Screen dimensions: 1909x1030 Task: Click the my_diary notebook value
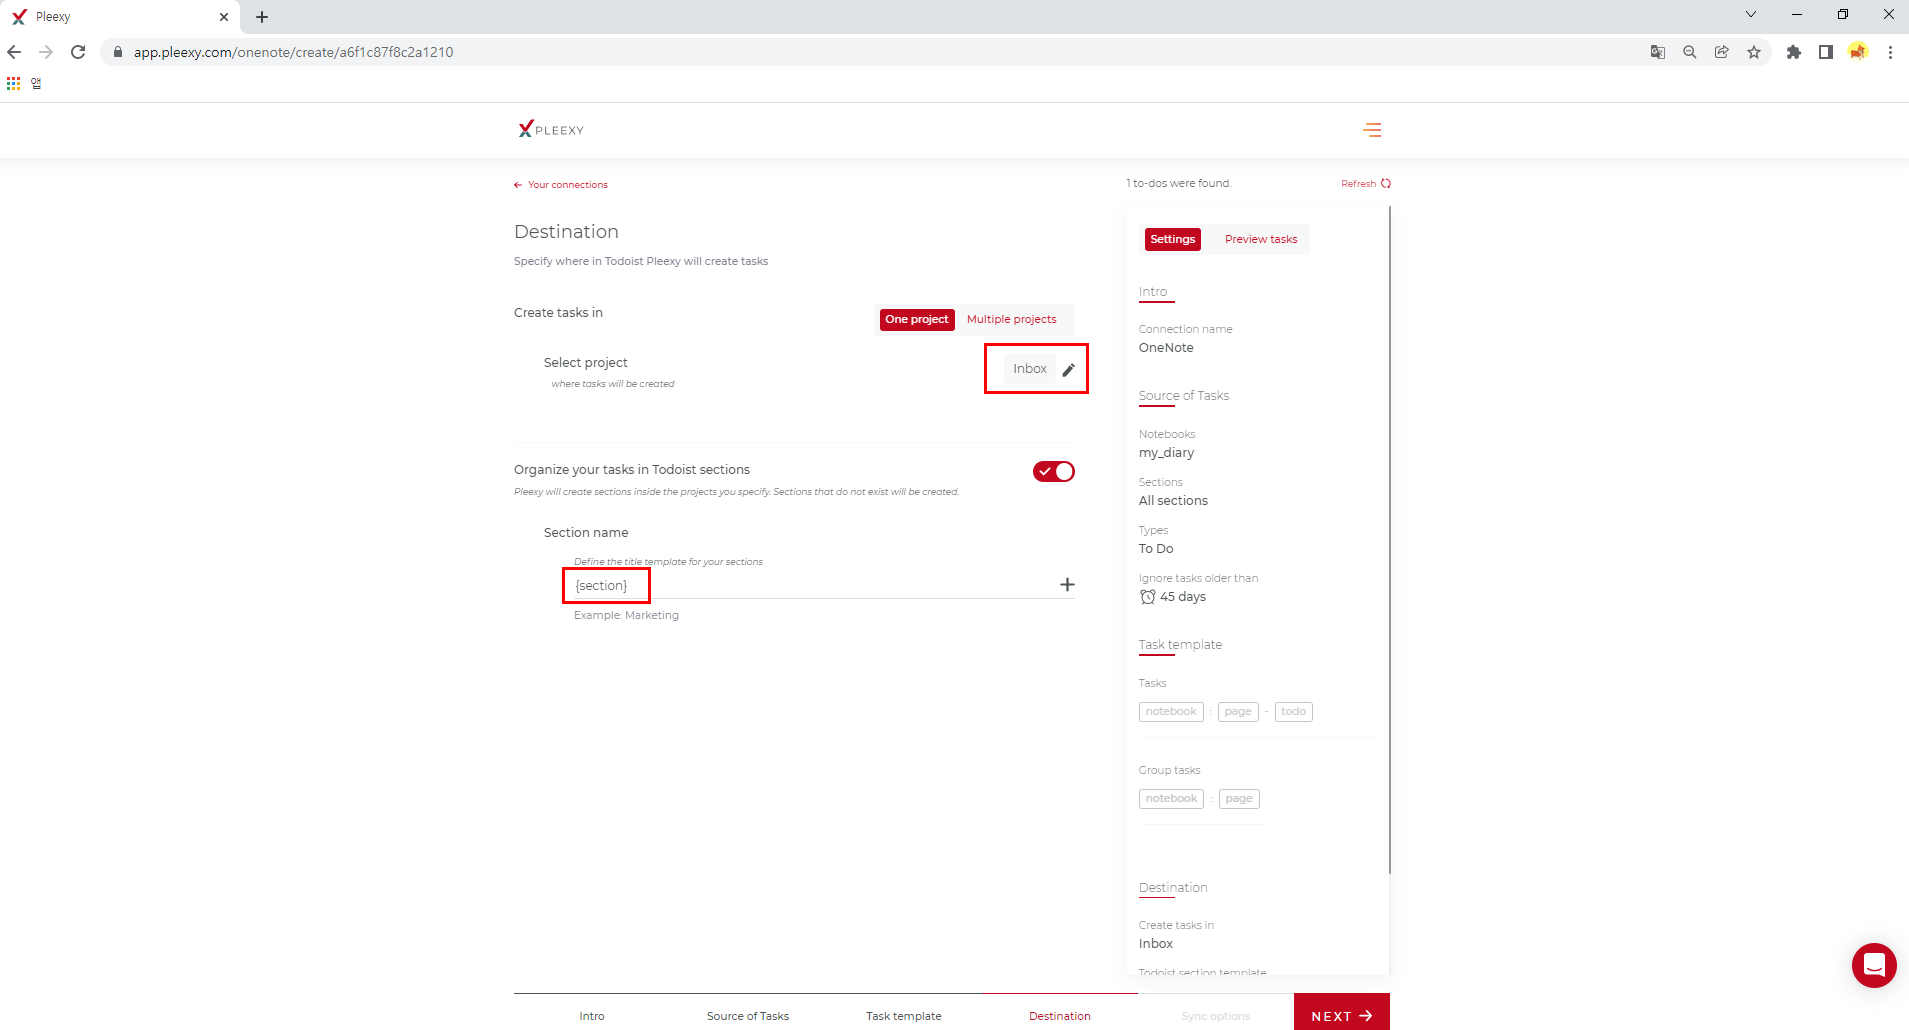[x=1166, y=453]
